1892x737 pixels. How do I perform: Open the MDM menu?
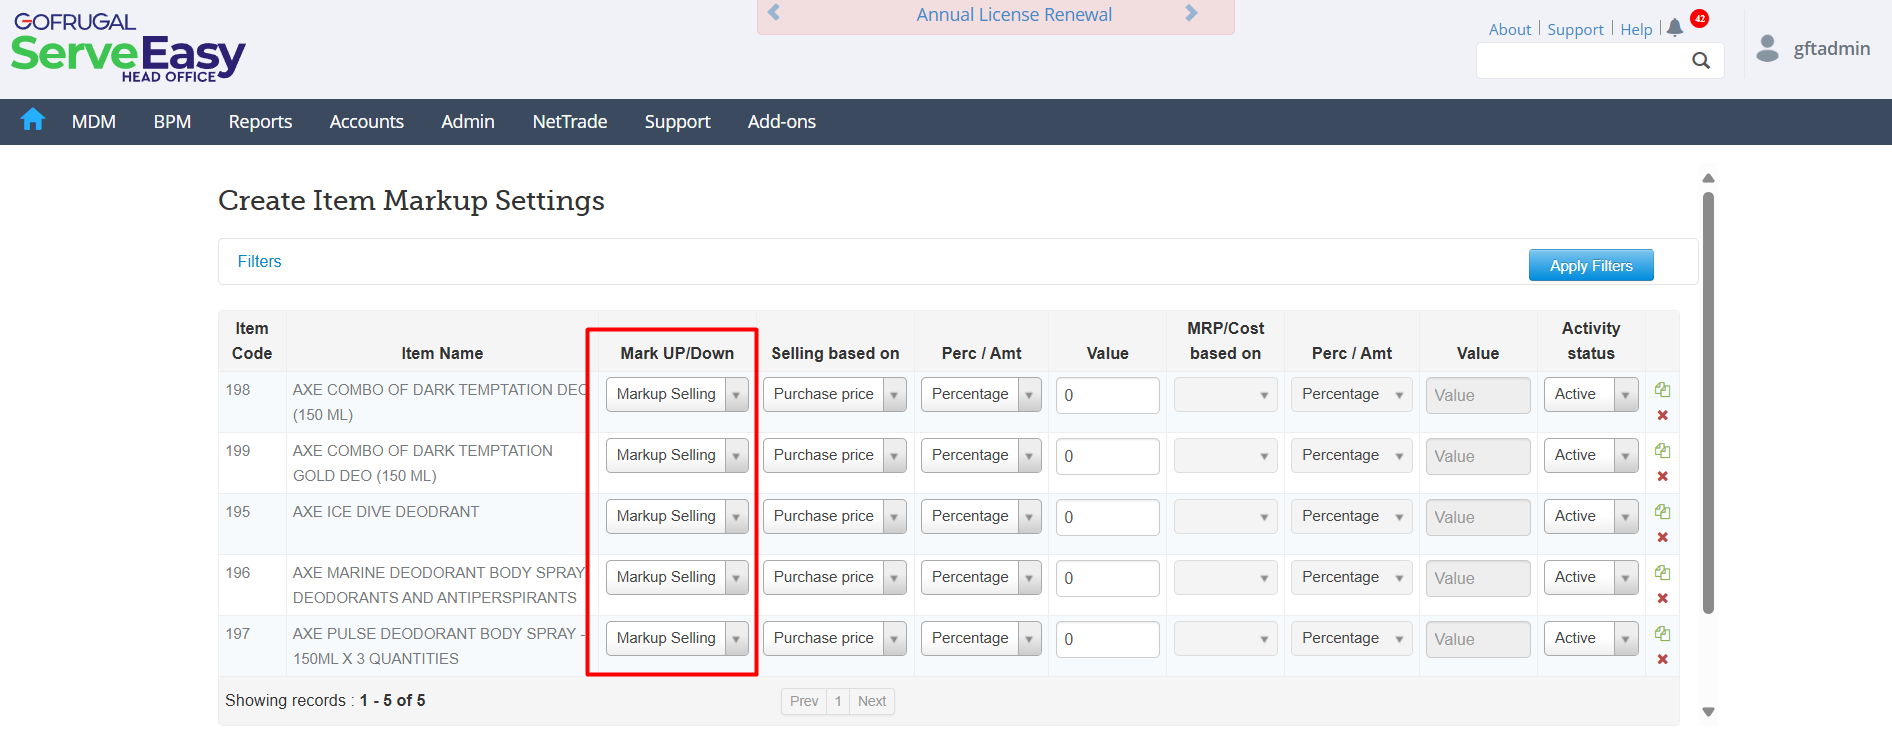[94, 122]
